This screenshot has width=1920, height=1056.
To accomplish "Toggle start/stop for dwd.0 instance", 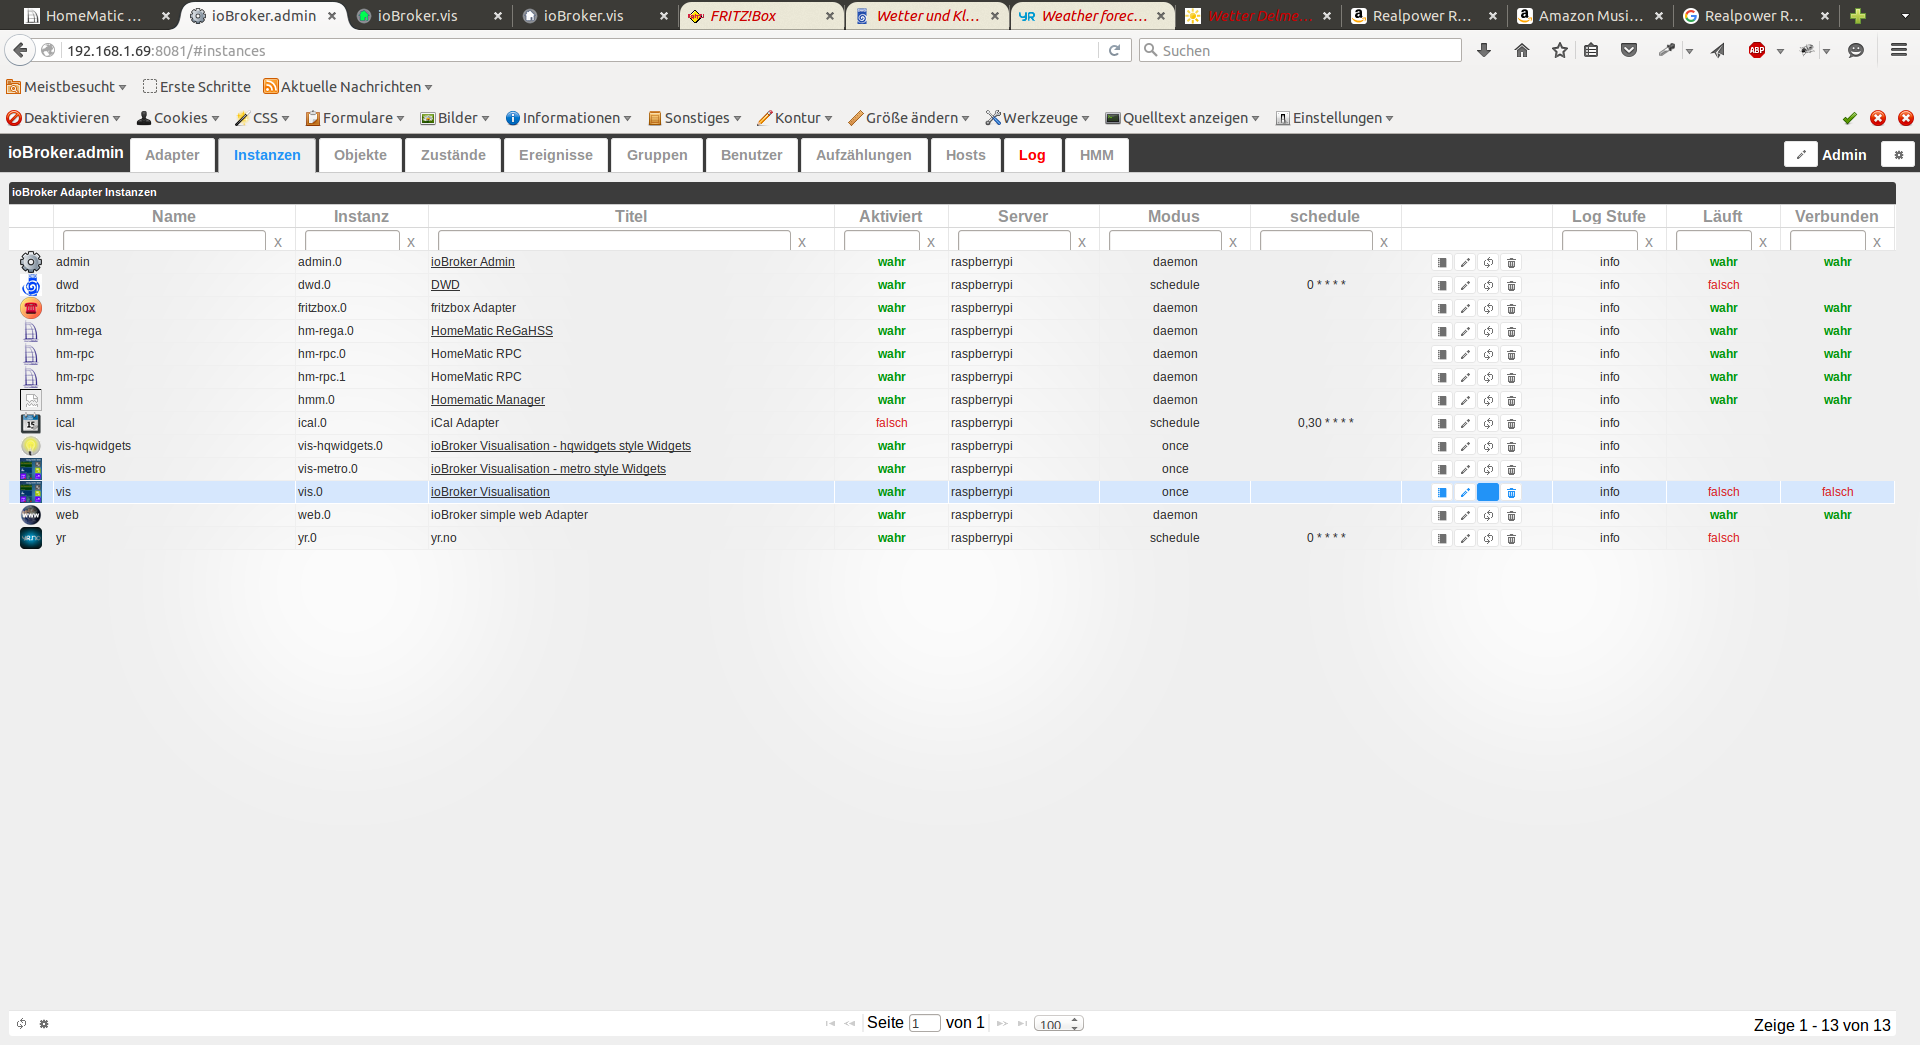I will [x=1442, y=285].
